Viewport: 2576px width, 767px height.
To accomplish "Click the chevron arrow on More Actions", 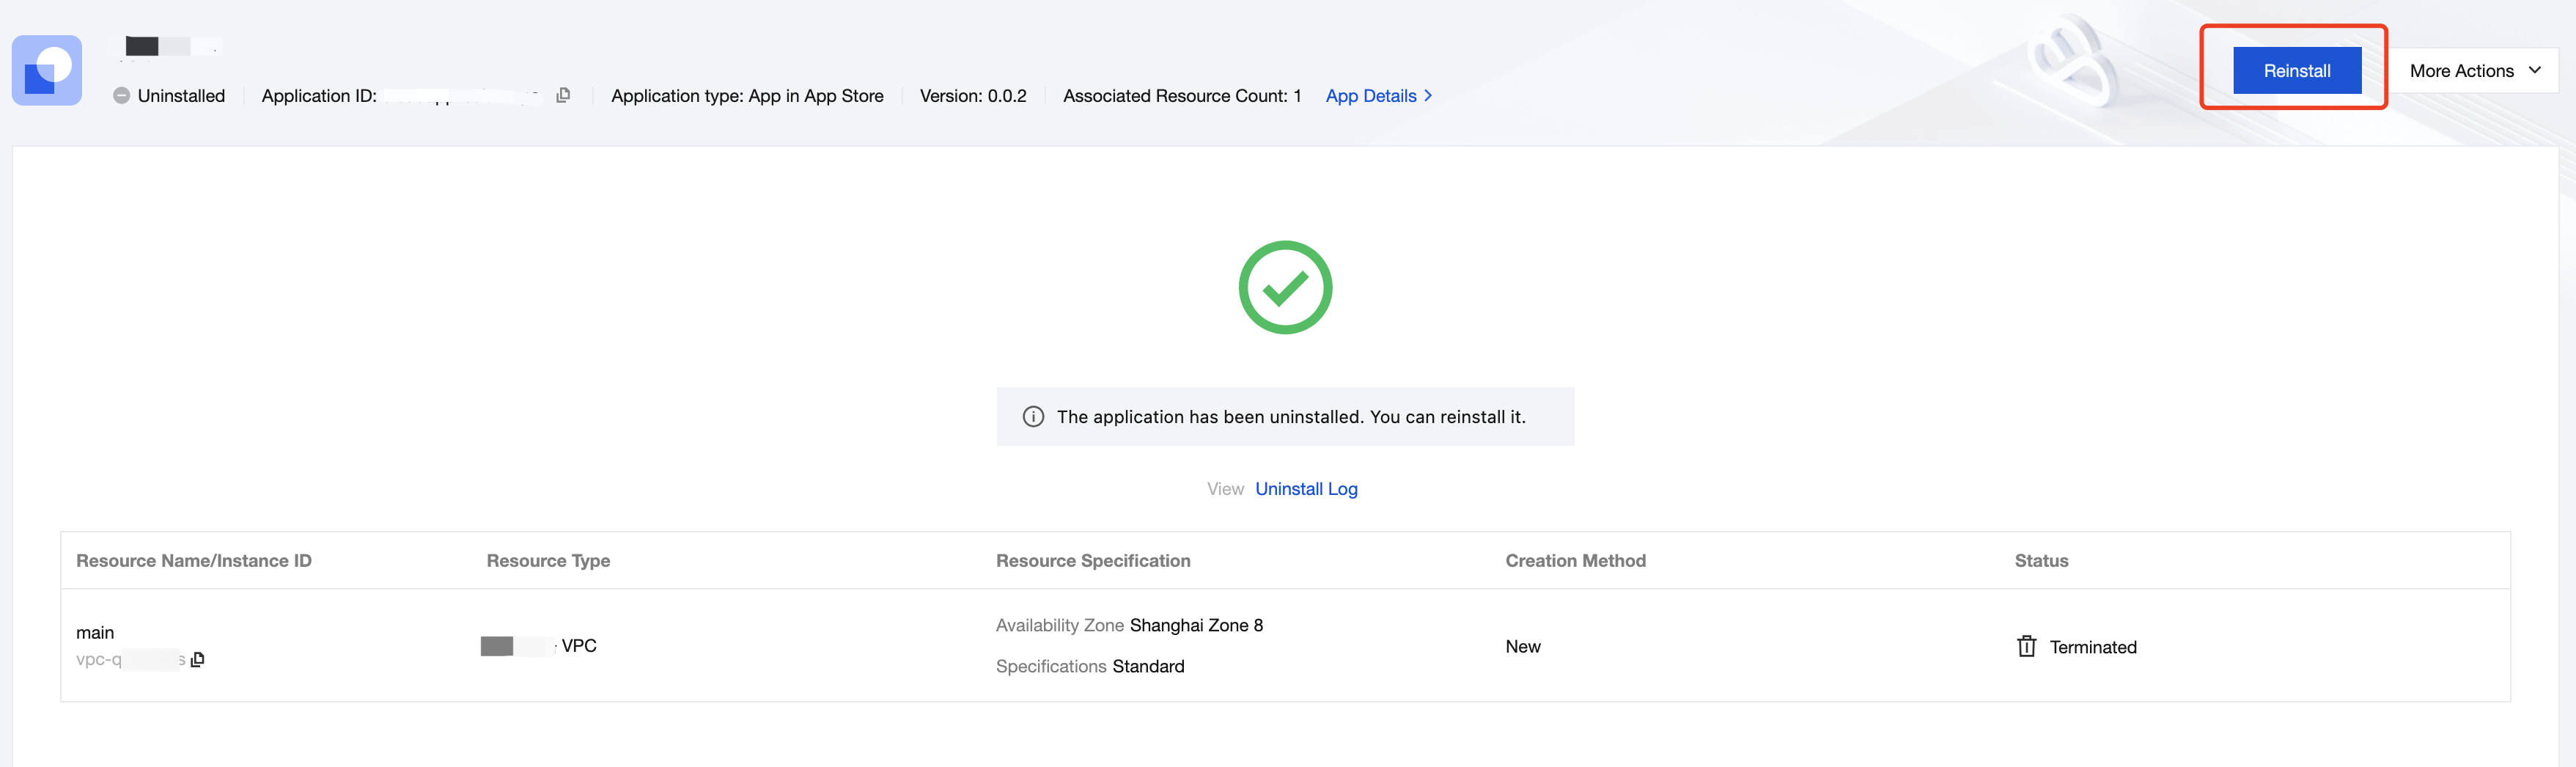I will (2535, 70).
